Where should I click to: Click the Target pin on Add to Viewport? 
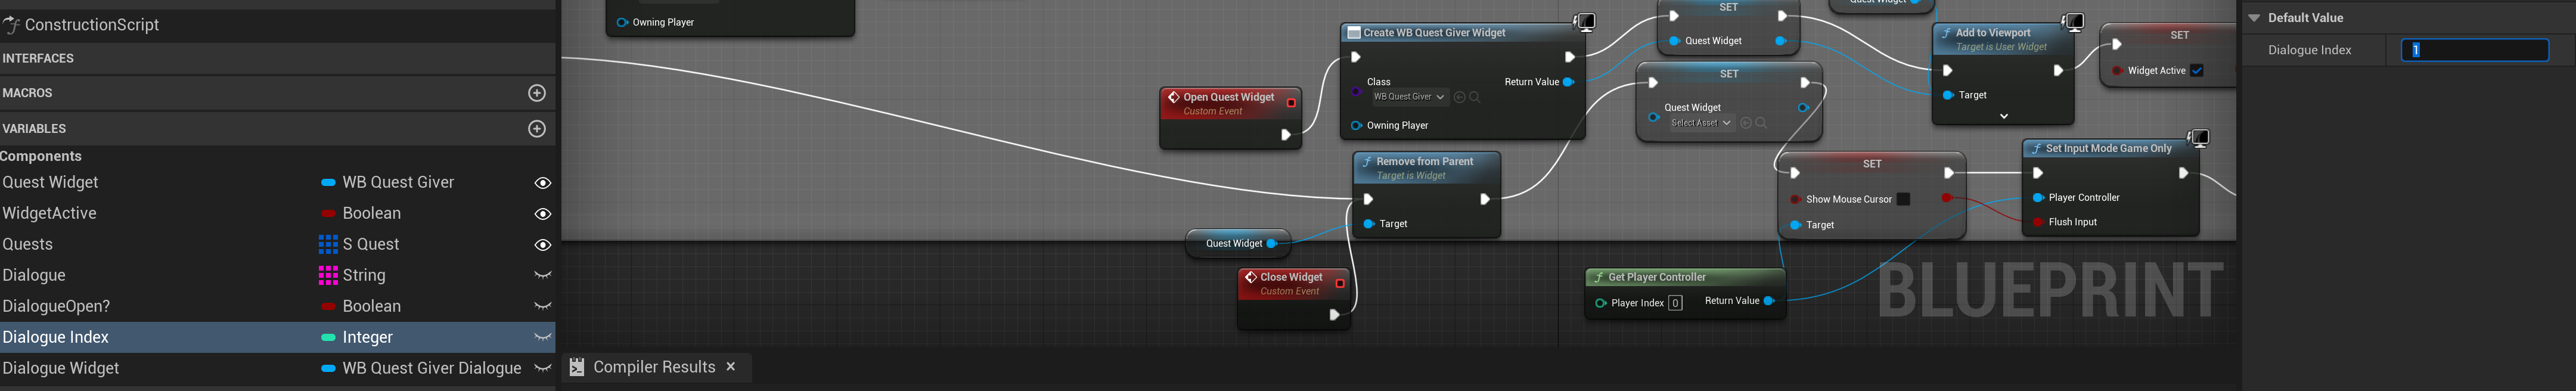click(x=1948, y=95)
